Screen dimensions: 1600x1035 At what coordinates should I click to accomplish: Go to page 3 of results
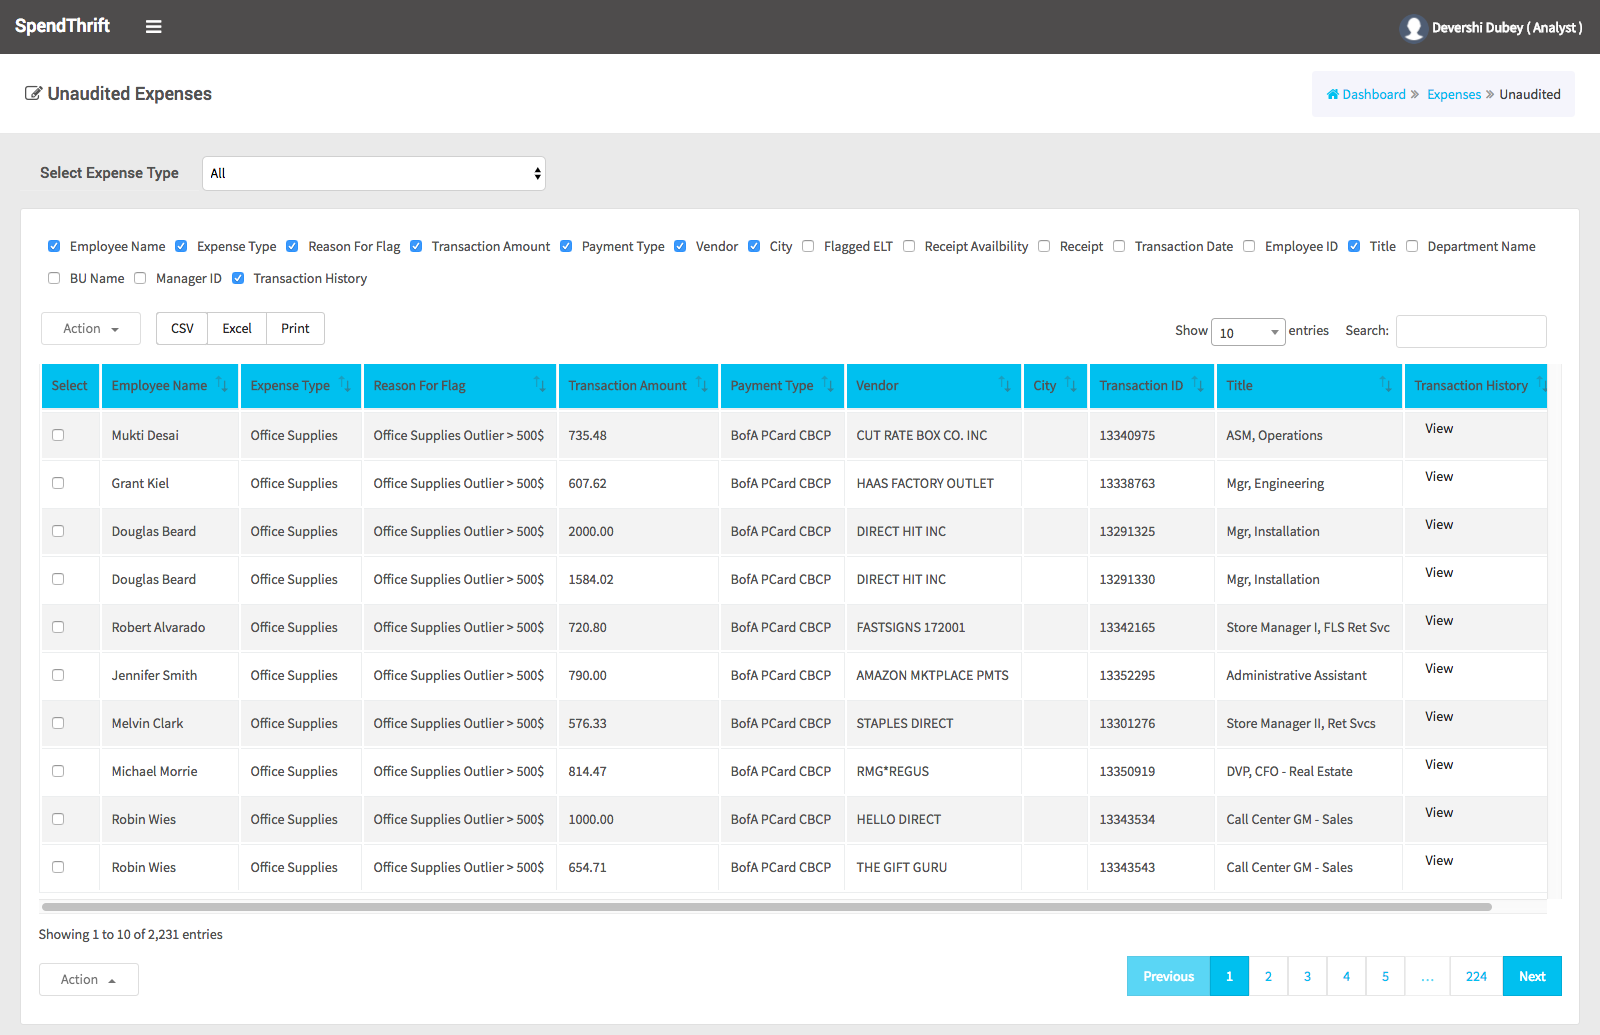(x=1307, y=976)
